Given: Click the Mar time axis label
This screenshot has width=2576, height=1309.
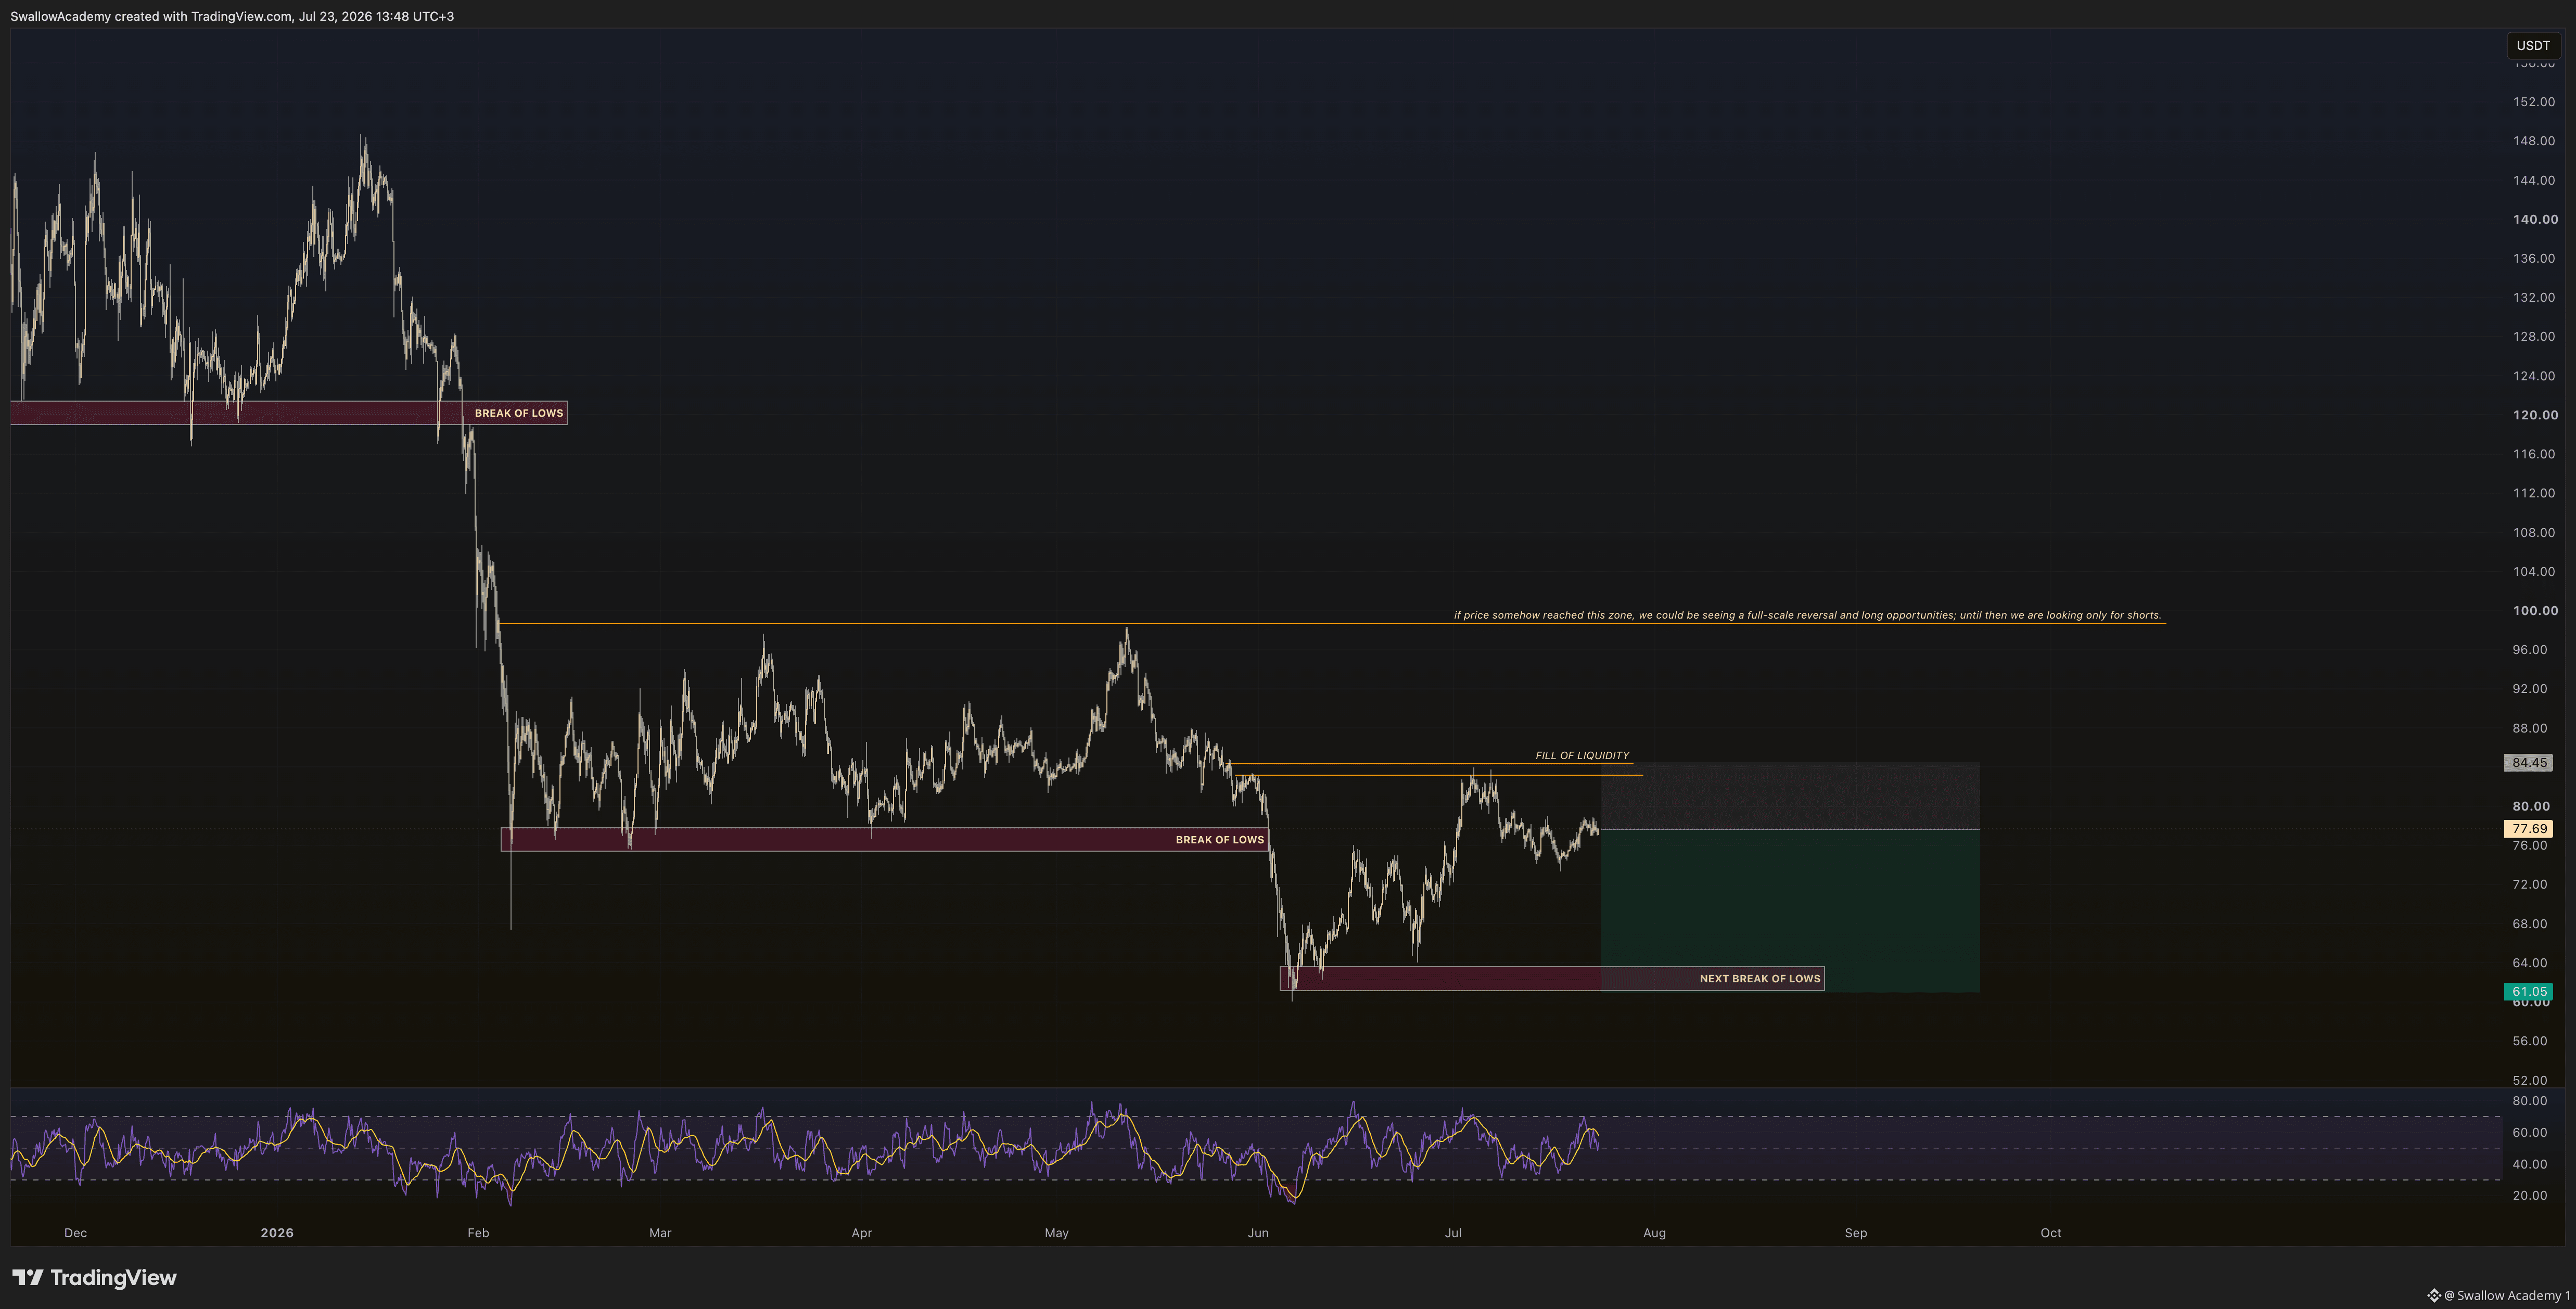Looking at the screenshot, I should pos(660,1233).
